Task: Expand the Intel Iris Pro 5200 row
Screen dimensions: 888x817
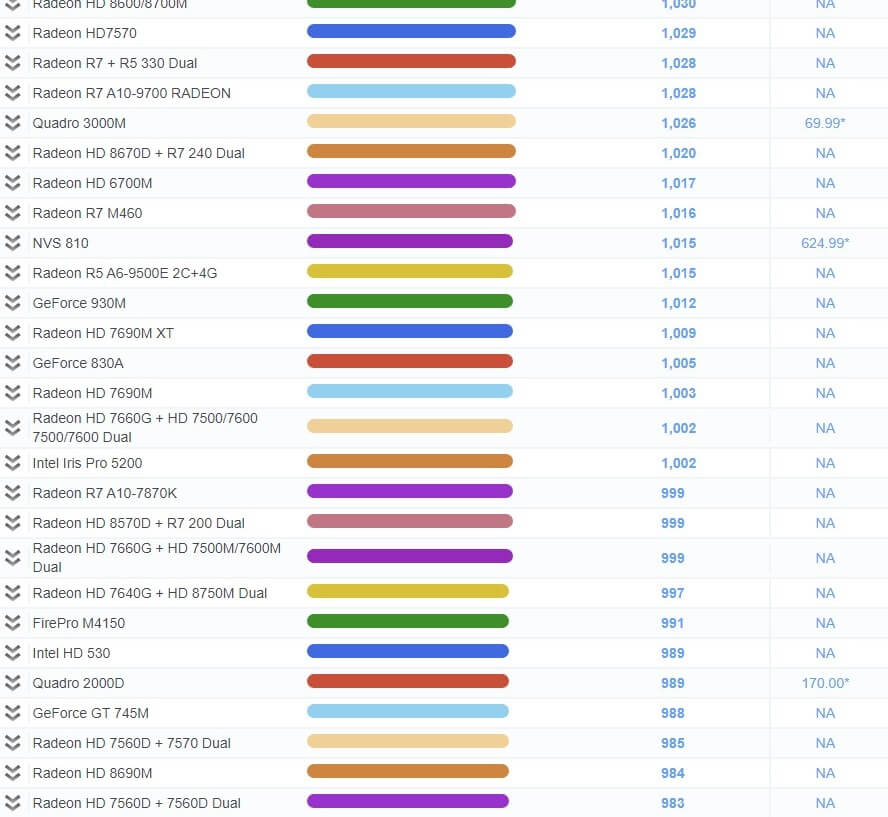Action: pos(12,463)
